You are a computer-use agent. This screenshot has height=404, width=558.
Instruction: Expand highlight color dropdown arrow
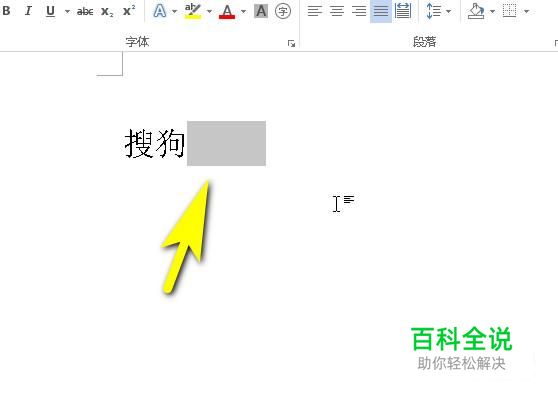pos(209,11)
